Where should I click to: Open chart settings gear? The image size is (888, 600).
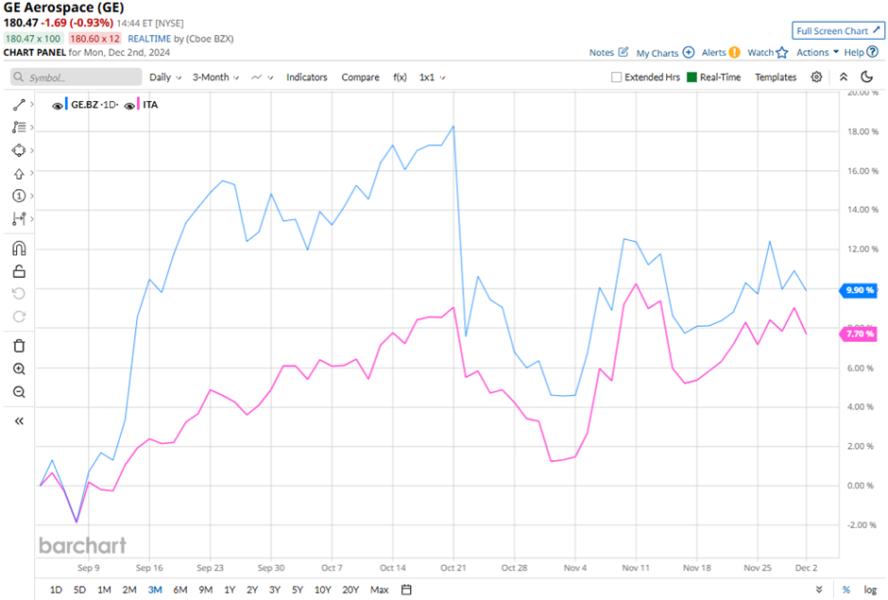[x=816, y=76]
